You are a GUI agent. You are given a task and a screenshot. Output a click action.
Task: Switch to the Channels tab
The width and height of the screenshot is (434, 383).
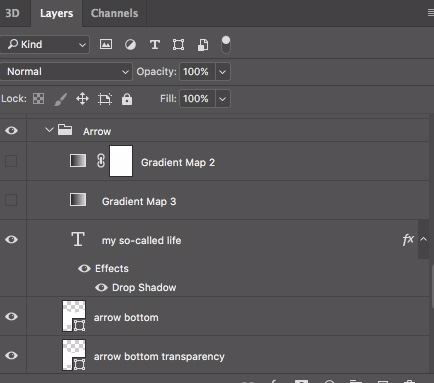pyautogui.click(x=114, y=13)
